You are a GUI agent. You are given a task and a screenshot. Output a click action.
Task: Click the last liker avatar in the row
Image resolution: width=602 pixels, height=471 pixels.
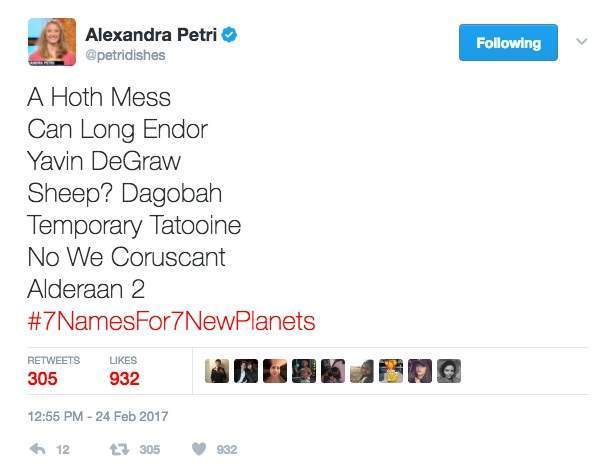pyautogui.click(x=449, y=372)
